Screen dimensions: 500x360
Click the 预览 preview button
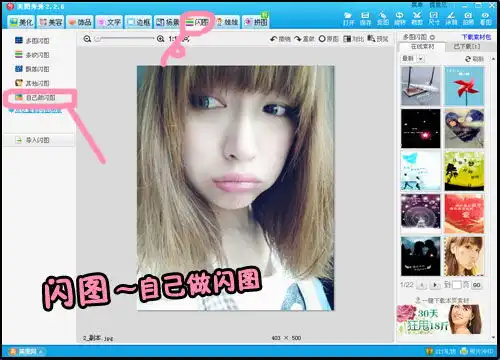point(378,39)
